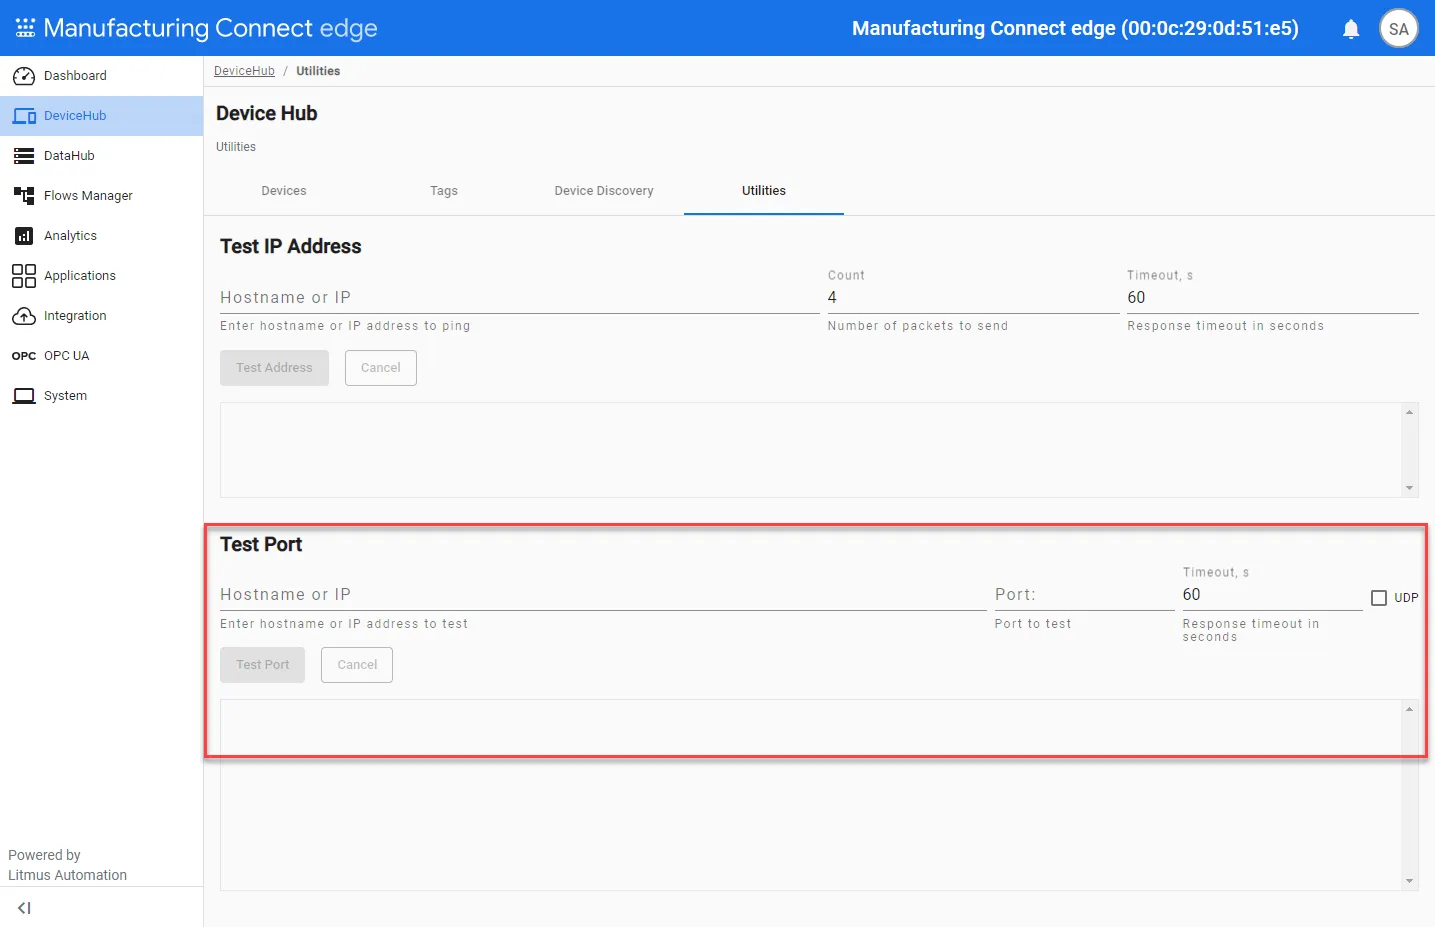Click the OPC UA icon
The height and width of the screenshot is (927, 1435).
click(24, 356)
